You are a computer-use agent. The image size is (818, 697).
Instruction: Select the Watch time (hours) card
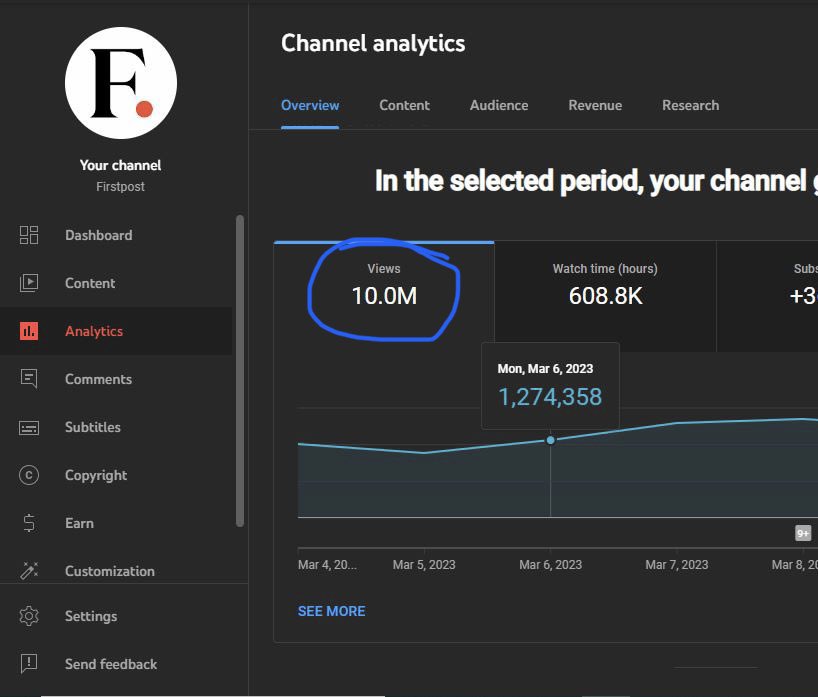click(605, 296)
